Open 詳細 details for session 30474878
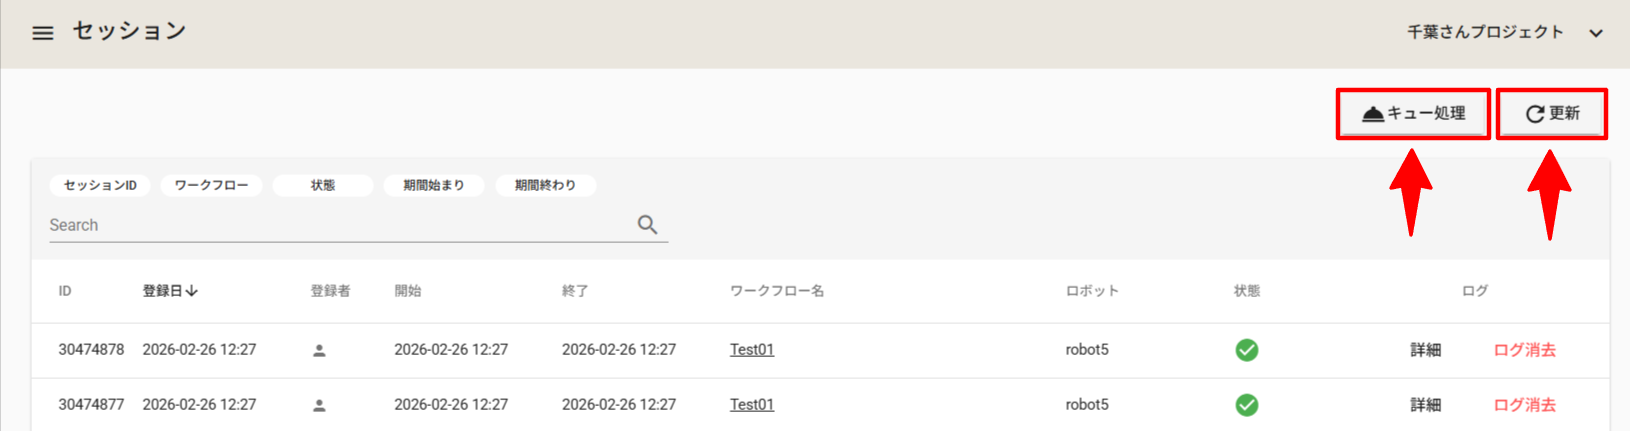Screen dimensions: 1630x431 tap(1425, 350)
